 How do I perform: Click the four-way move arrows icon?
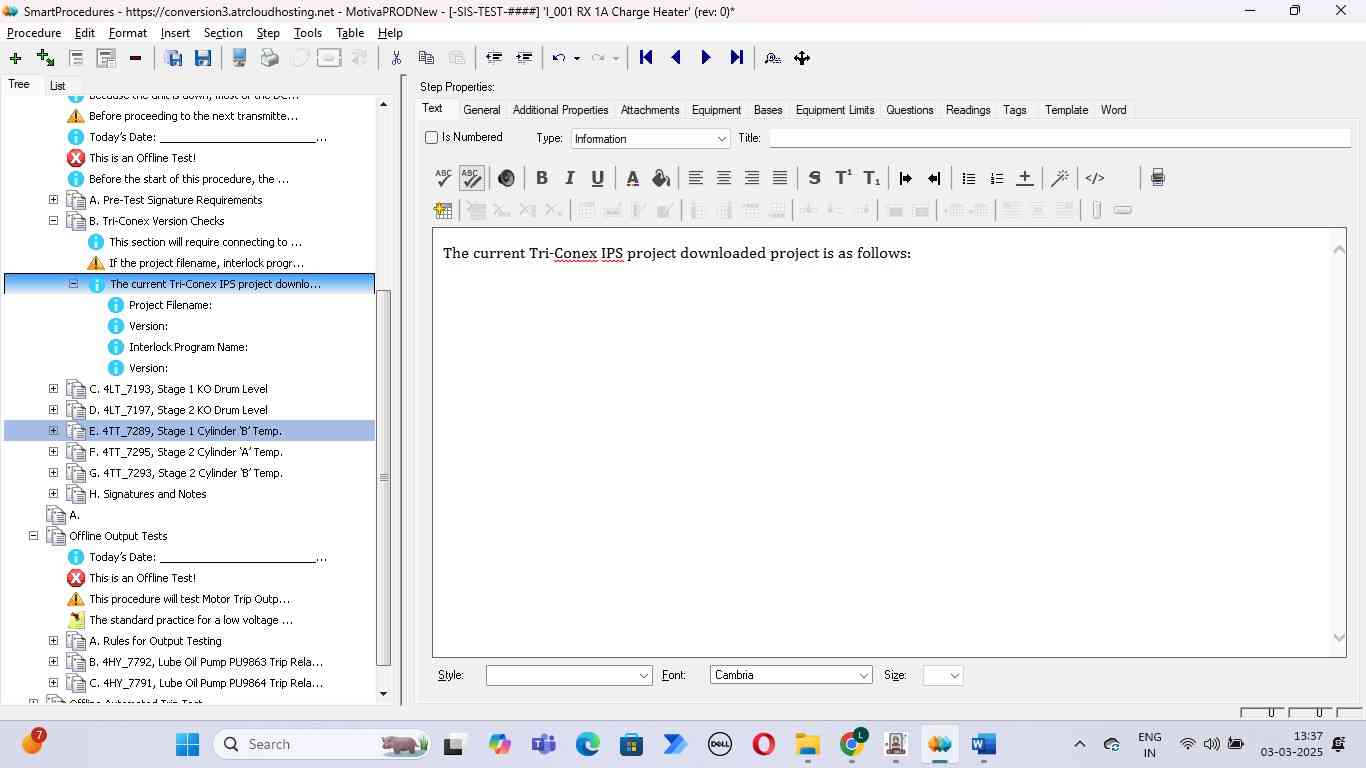[802, 58]
